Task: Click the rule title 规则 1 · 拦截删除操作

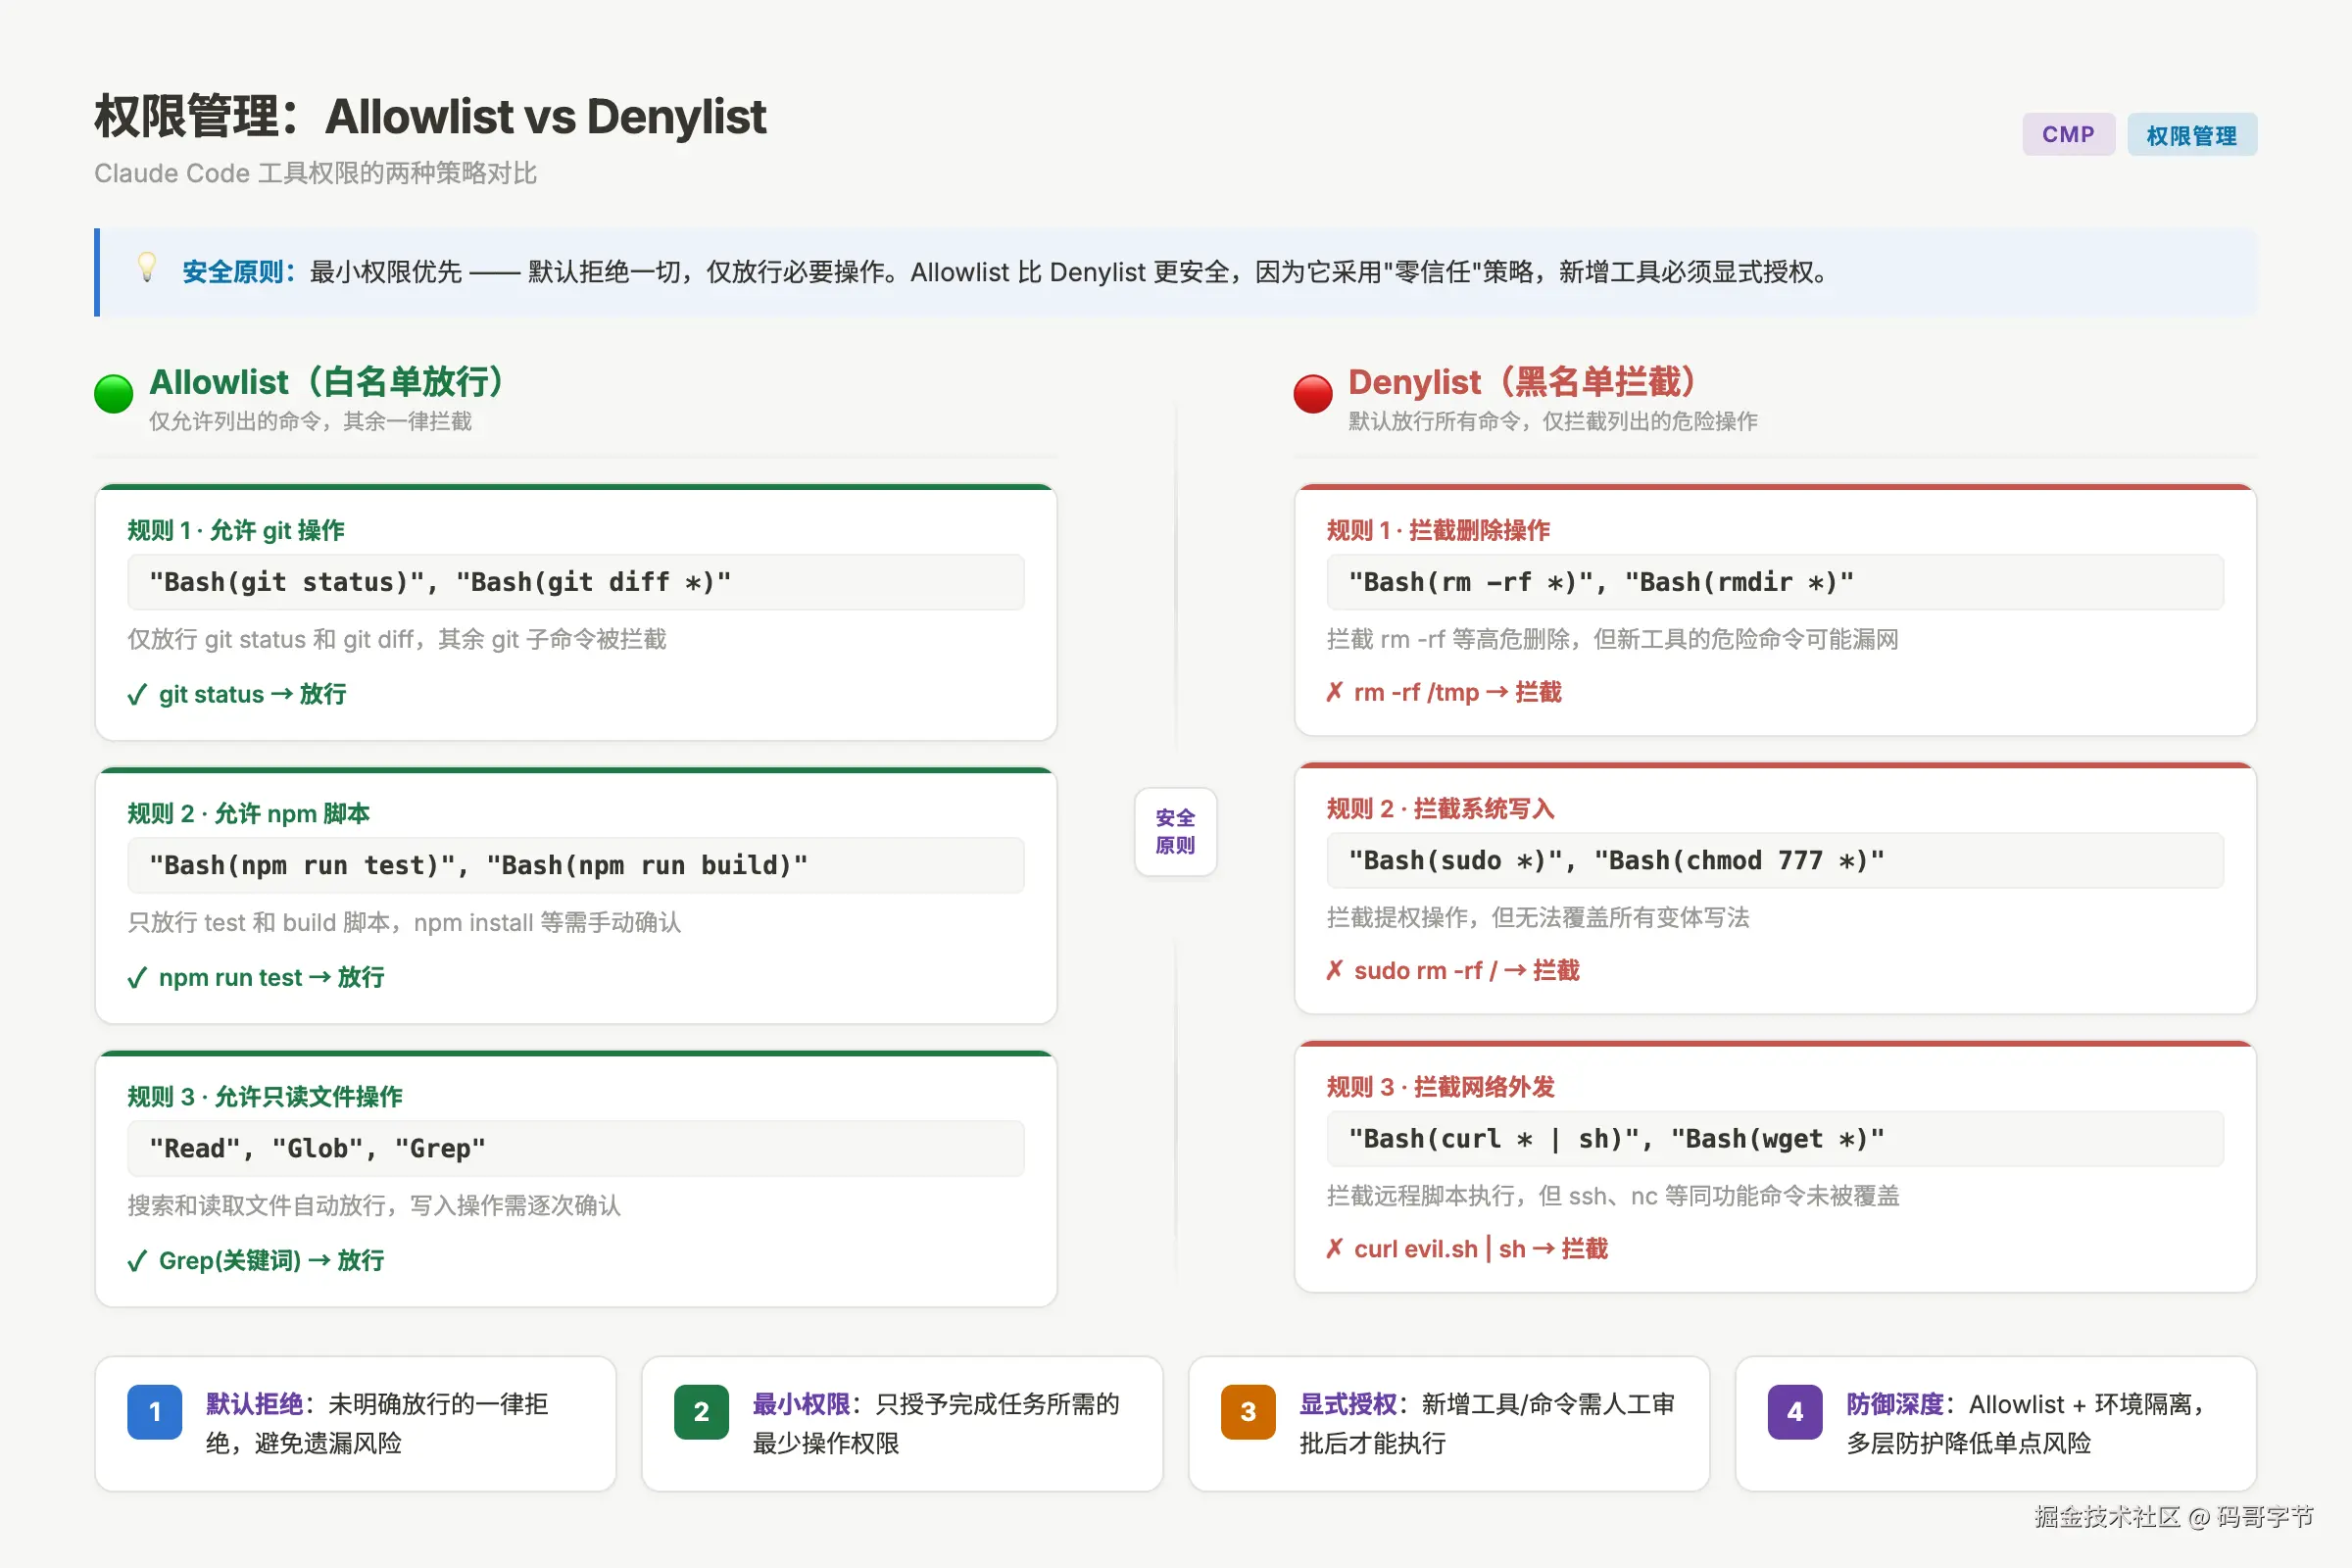Action: [1438, 530]
